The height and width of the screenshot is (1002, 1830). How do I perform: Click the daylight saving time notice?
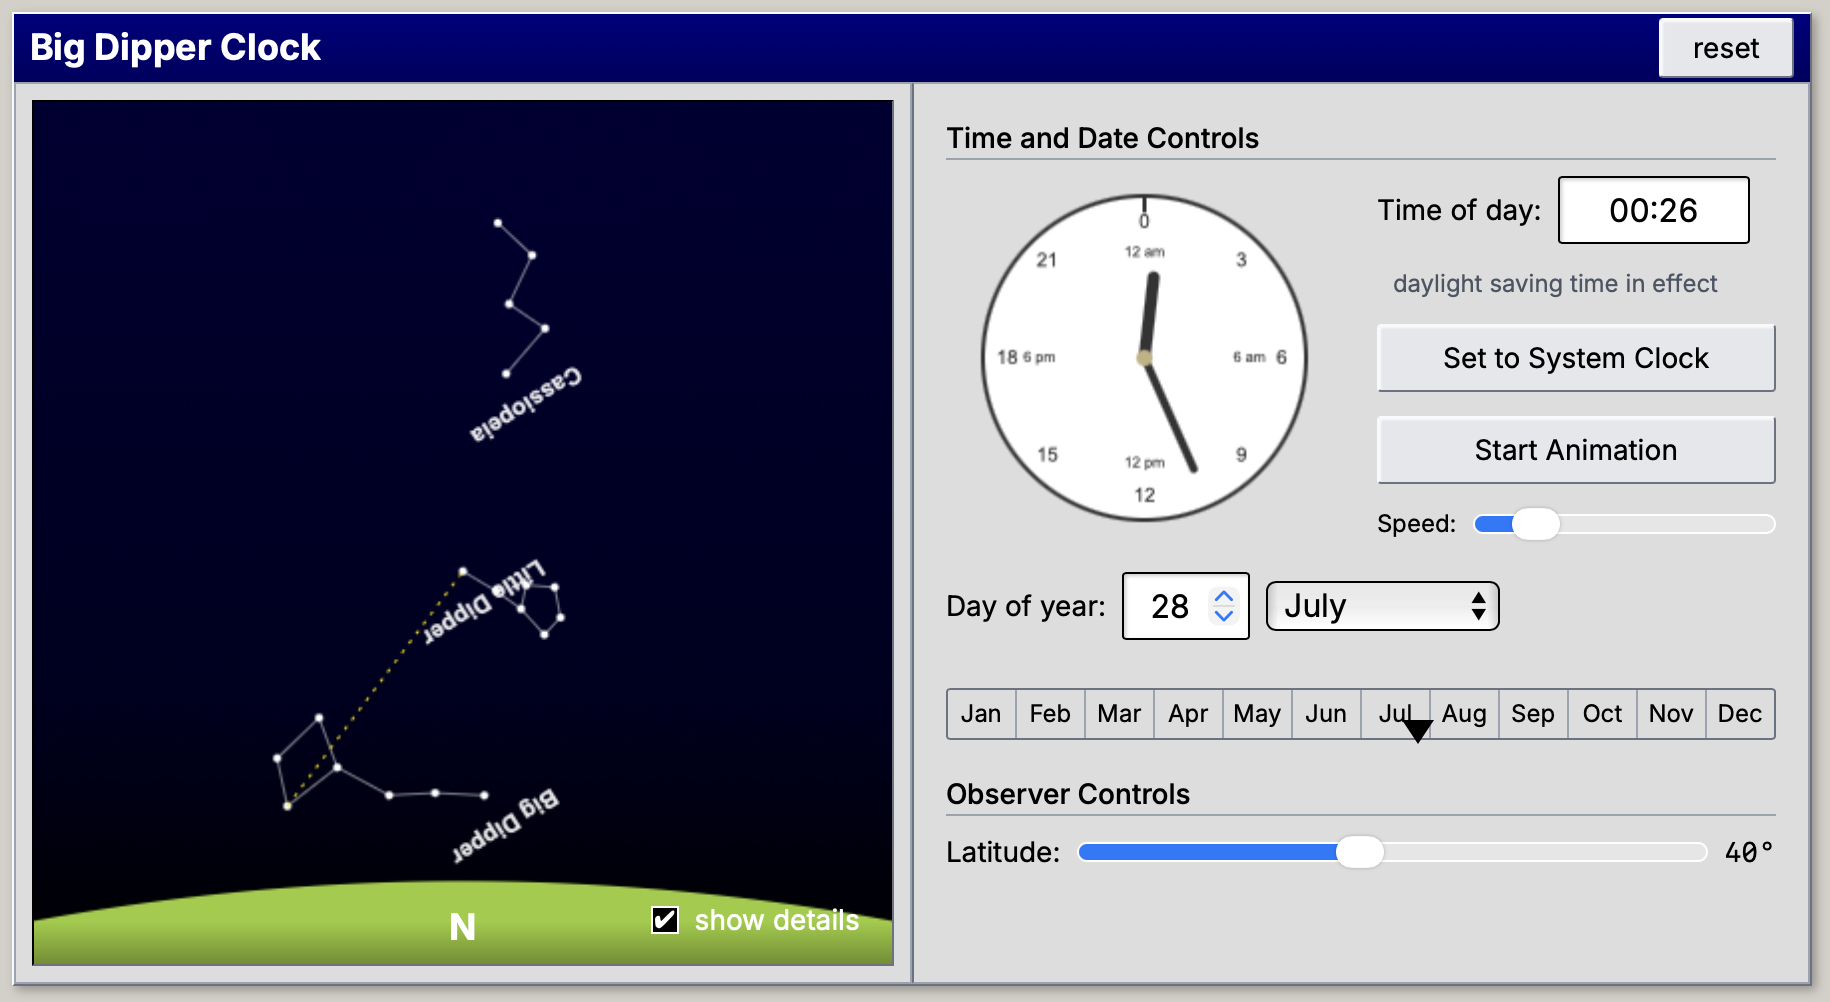coord(1555,284)
